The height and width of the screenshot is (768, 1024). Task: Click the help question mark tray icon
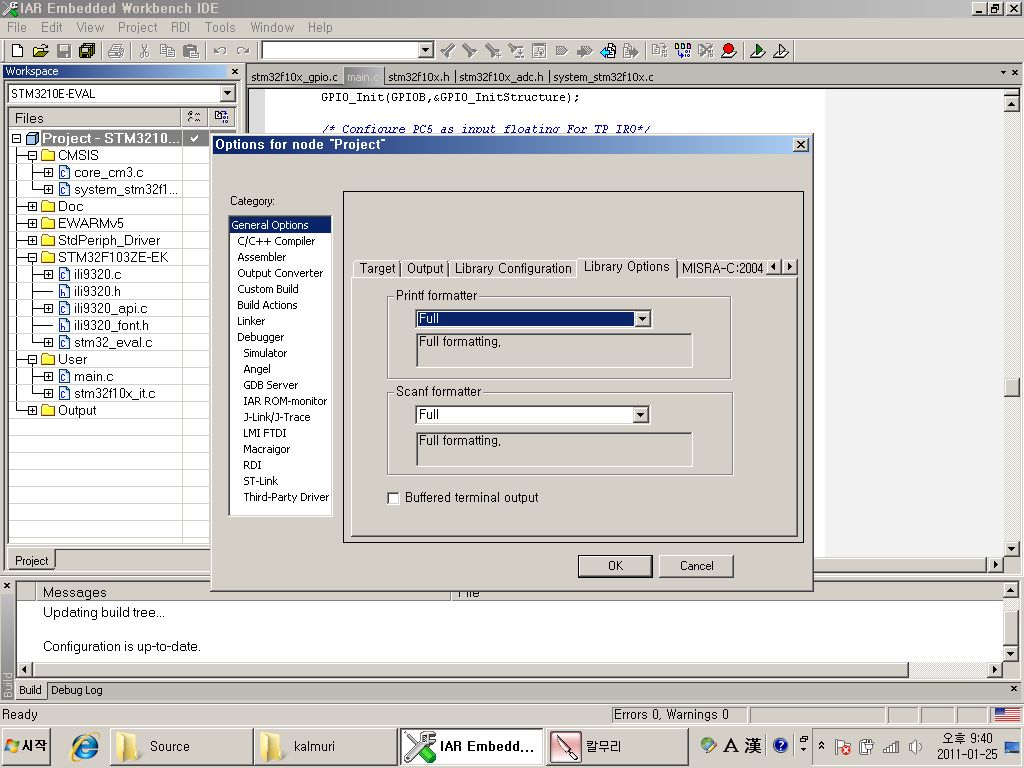tap(780, 745)
